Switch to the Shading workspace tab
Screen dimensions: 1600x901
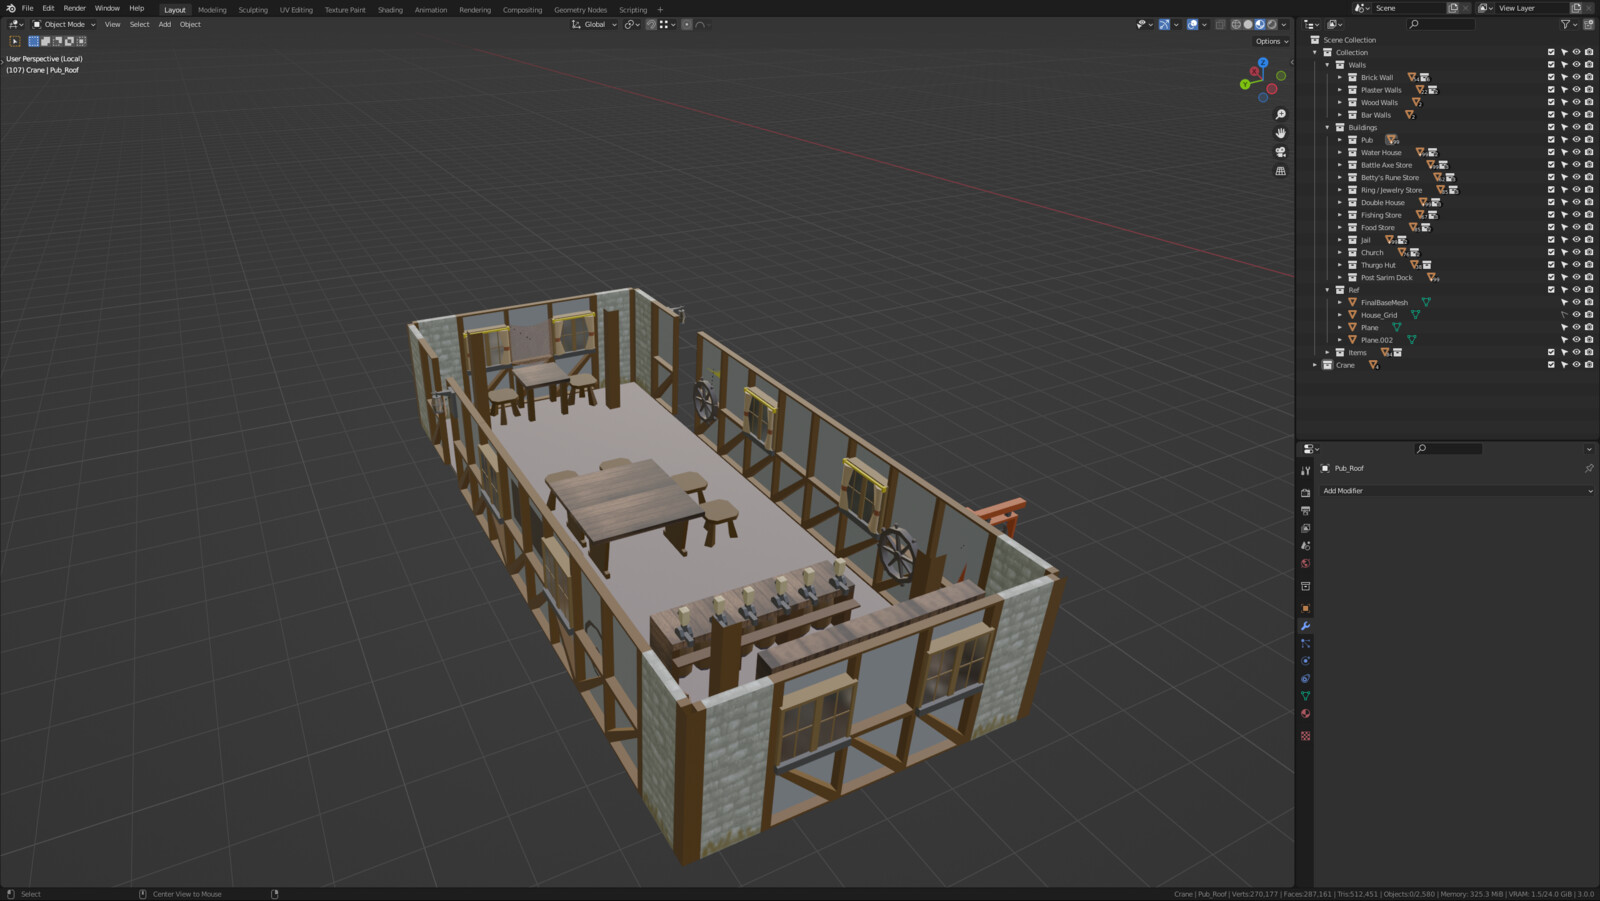point(390,10)
